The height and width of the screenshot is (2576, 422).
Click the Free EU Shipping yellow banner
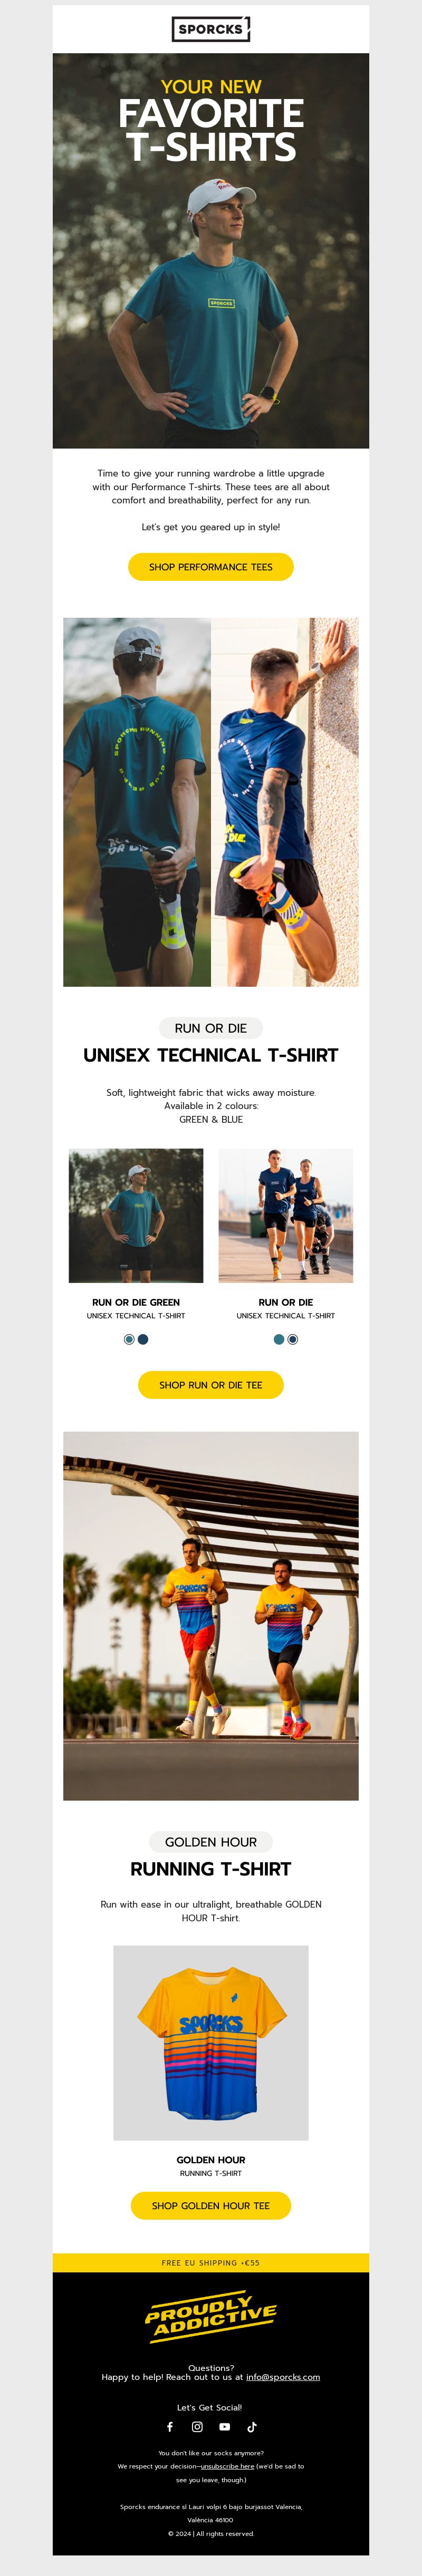click(211, 2263)
